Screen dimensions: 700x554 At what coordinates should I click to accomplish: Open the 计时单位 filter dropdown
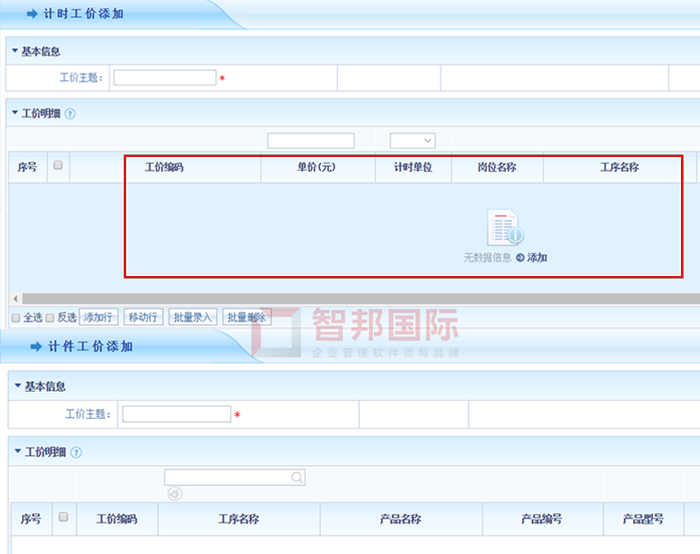(412, 141)
